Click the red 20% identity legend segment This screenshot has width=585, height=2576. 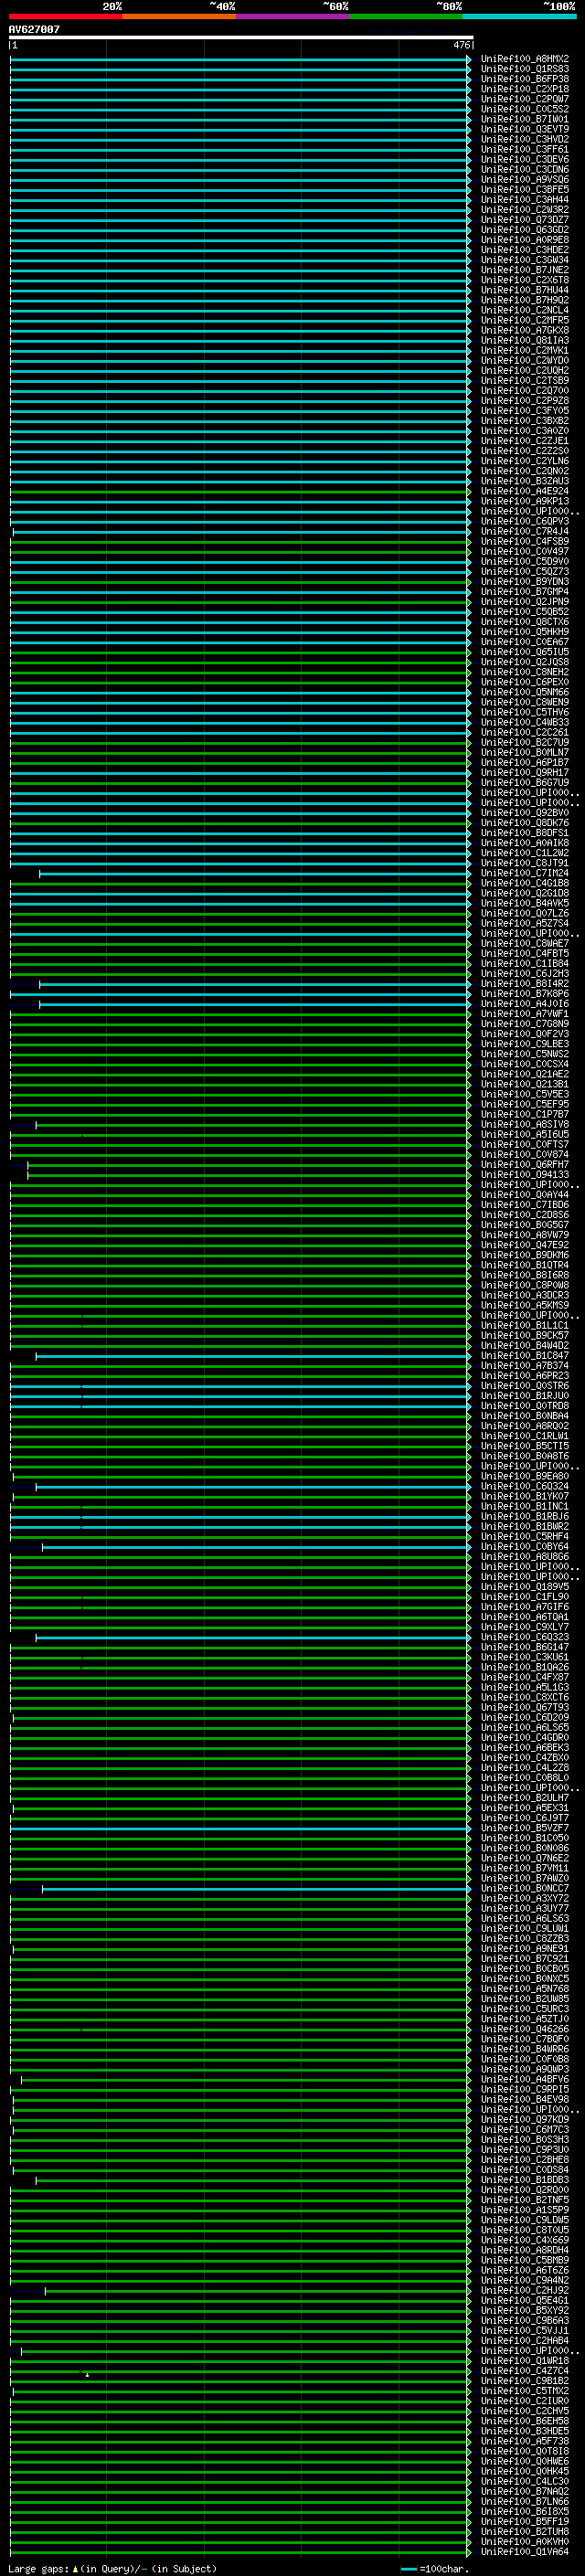(x=65, y=16)
